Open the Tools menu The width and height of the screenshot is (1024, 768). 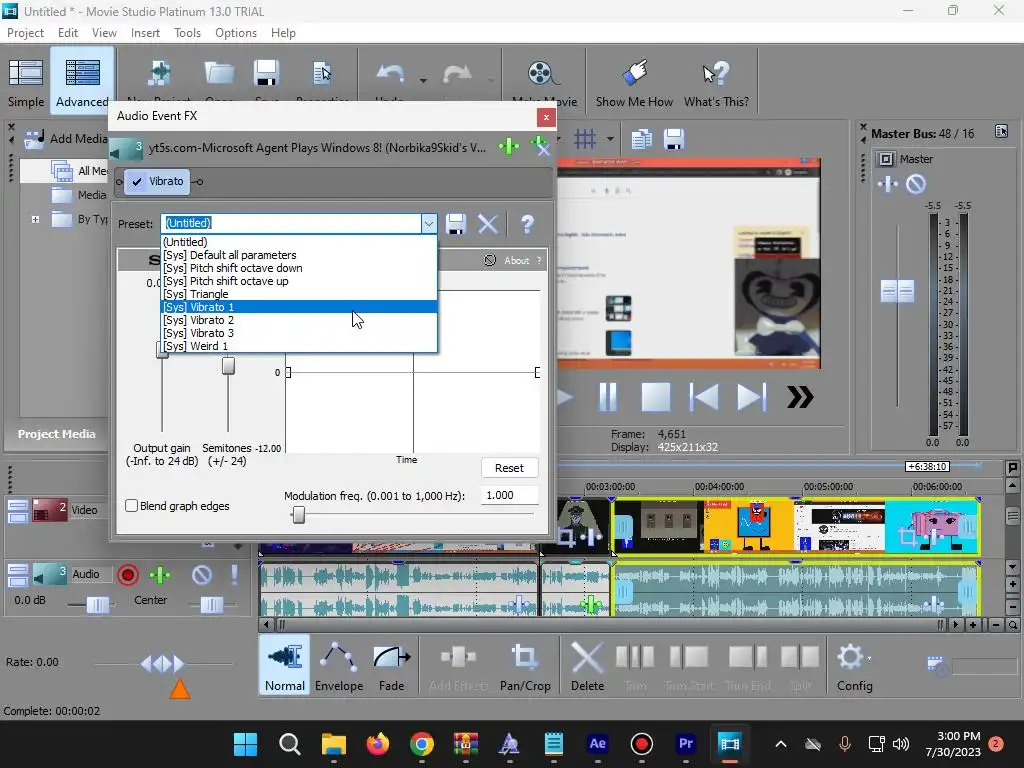point(187,33)
